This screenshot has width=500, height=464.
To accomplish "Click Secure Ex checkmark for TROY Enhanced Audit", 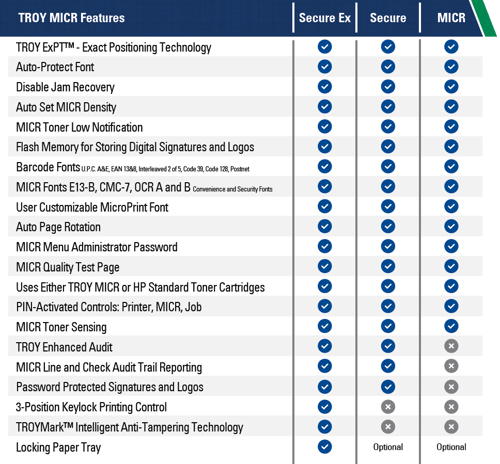I will point(325,346).
